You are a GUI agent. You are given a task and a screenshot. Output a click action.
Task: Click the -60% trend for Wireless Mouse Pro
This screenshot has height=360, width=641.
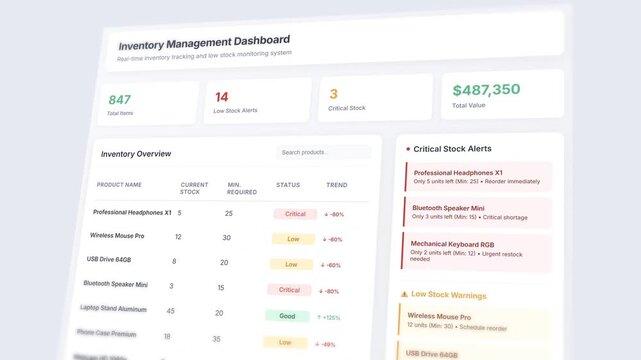click(x=332, y=239)
